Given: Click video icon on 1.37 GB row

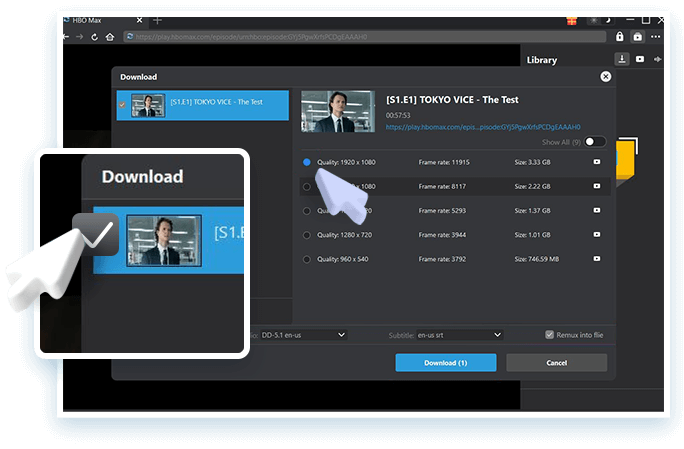Looking at the screenshot, I should point(597,210).
